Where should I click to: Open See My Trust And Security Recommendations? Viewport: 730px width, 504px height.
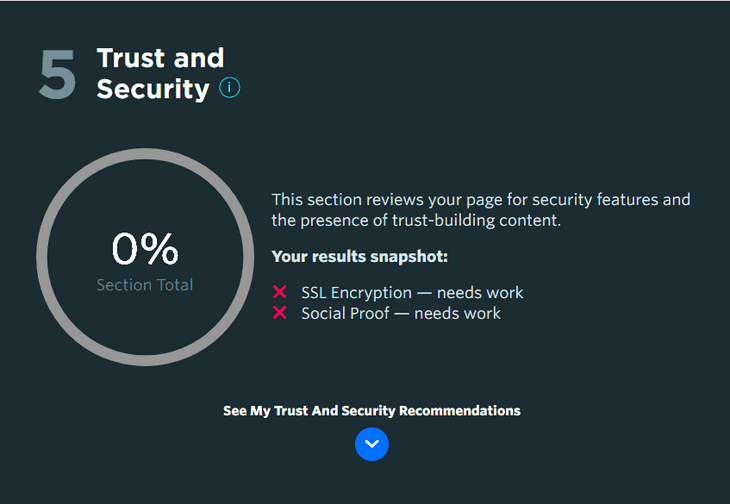click(372, 411)
